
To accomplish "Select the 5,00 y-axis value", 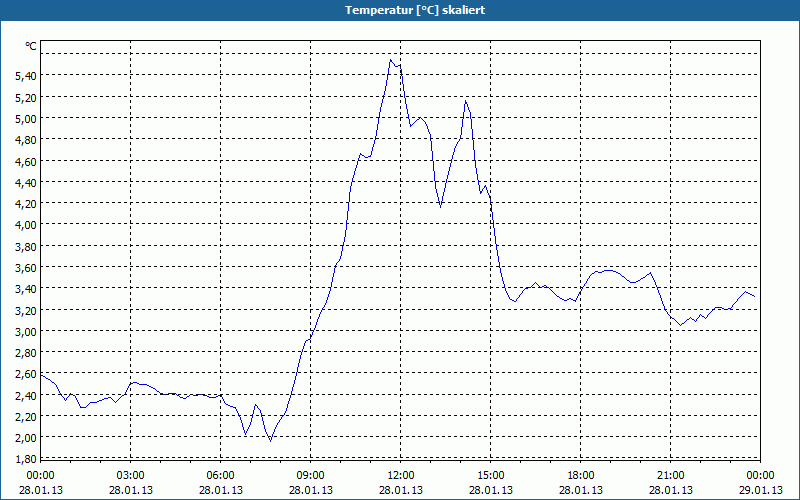I will pos(26,118).
